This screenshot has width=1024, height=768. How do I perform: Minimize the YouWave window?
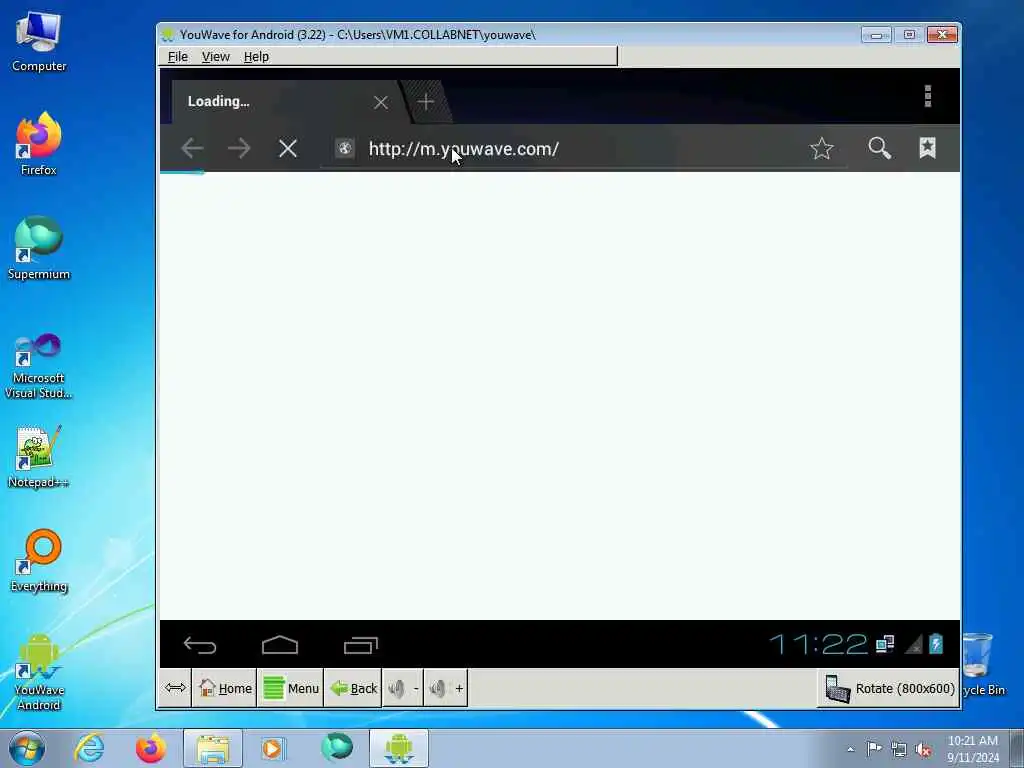click(x=876, y=35)
